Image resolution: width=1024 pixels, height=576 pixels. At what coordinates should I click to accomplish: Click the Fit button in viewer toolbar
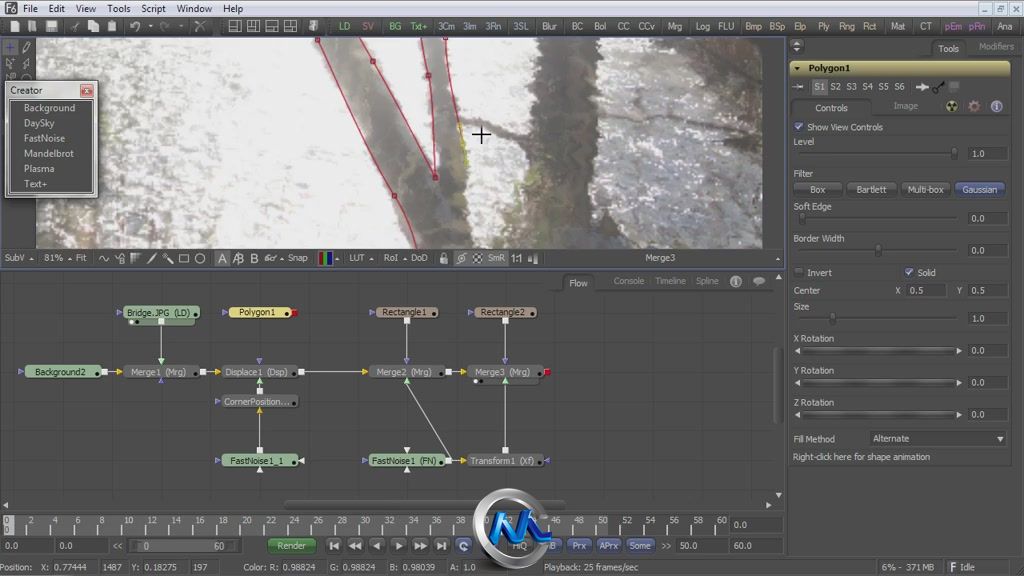[x=81, y=258]
